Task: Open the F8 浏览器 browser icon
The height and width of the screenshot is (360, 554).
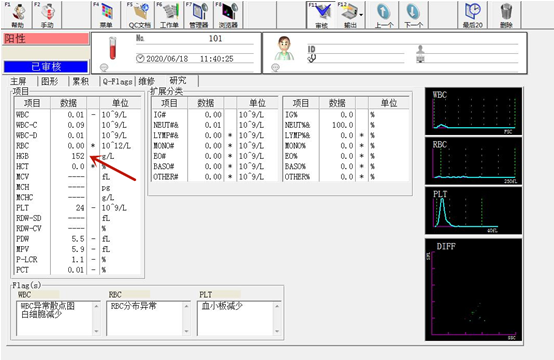Action: (x=228, y=15)
